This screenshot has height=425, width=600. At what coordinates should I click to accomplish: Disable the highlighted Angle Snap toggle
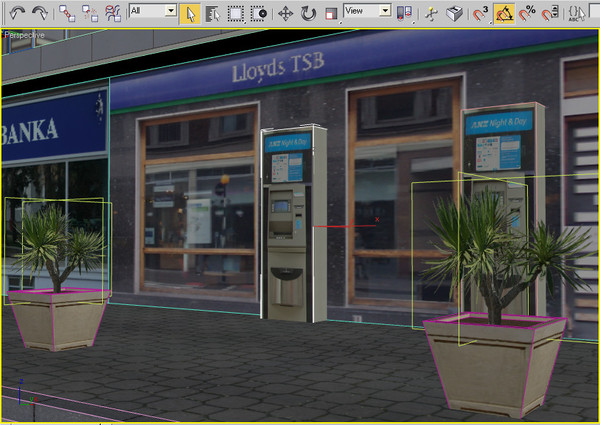point(504,14)
